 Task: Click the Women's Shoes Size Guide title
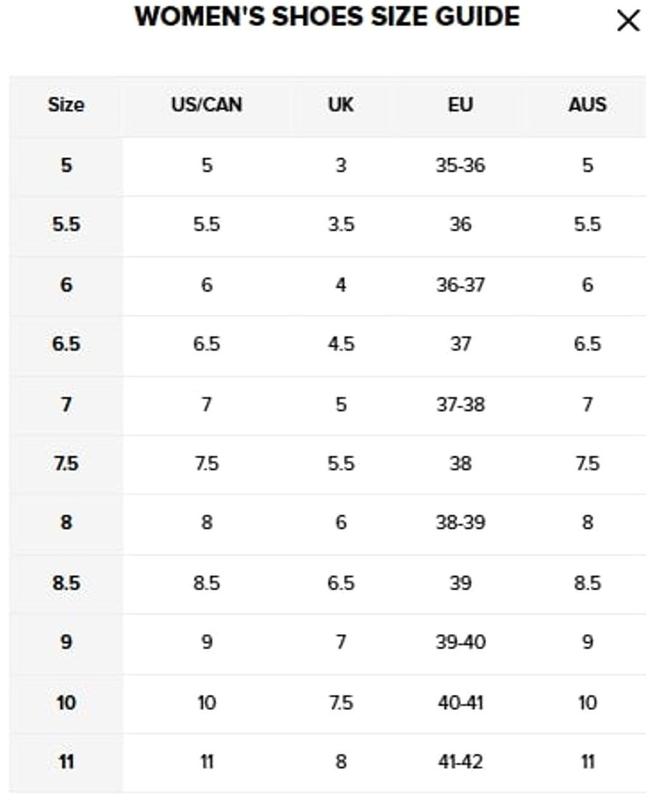pos(327,17)
